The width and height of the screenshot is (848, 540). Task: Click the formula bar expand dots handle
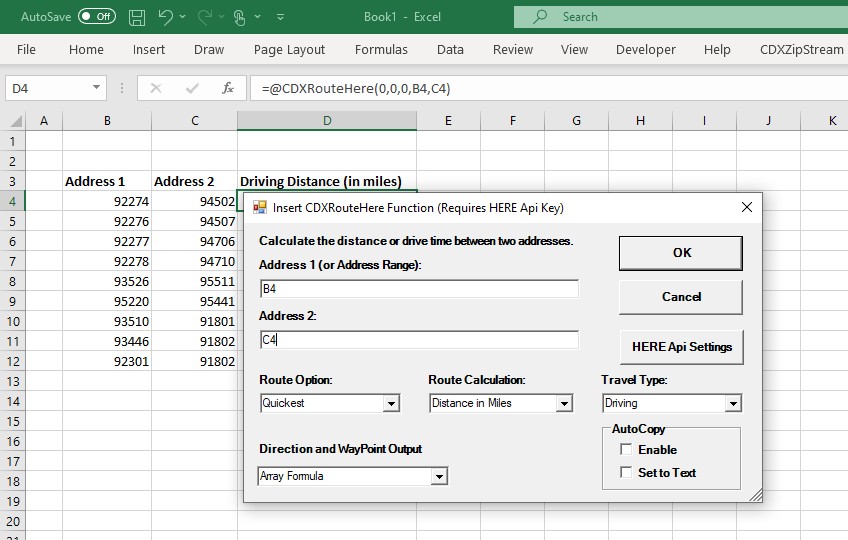122,88
